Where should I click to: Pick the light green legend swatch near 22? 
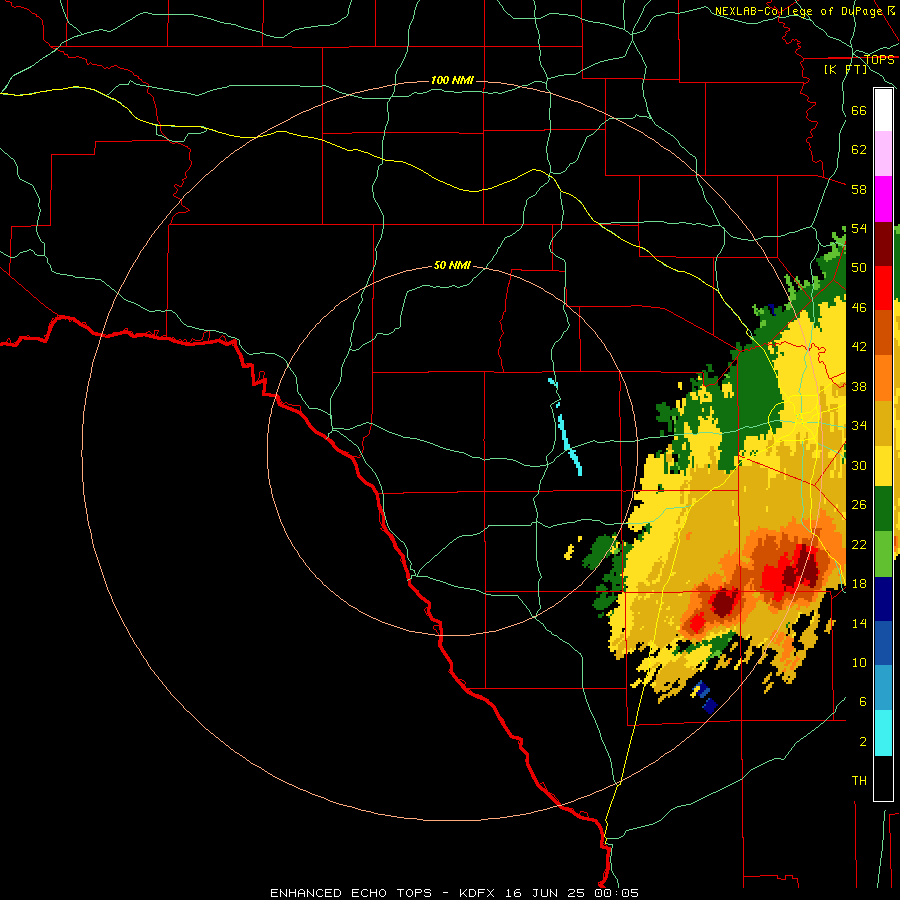(x=883, y=554)
